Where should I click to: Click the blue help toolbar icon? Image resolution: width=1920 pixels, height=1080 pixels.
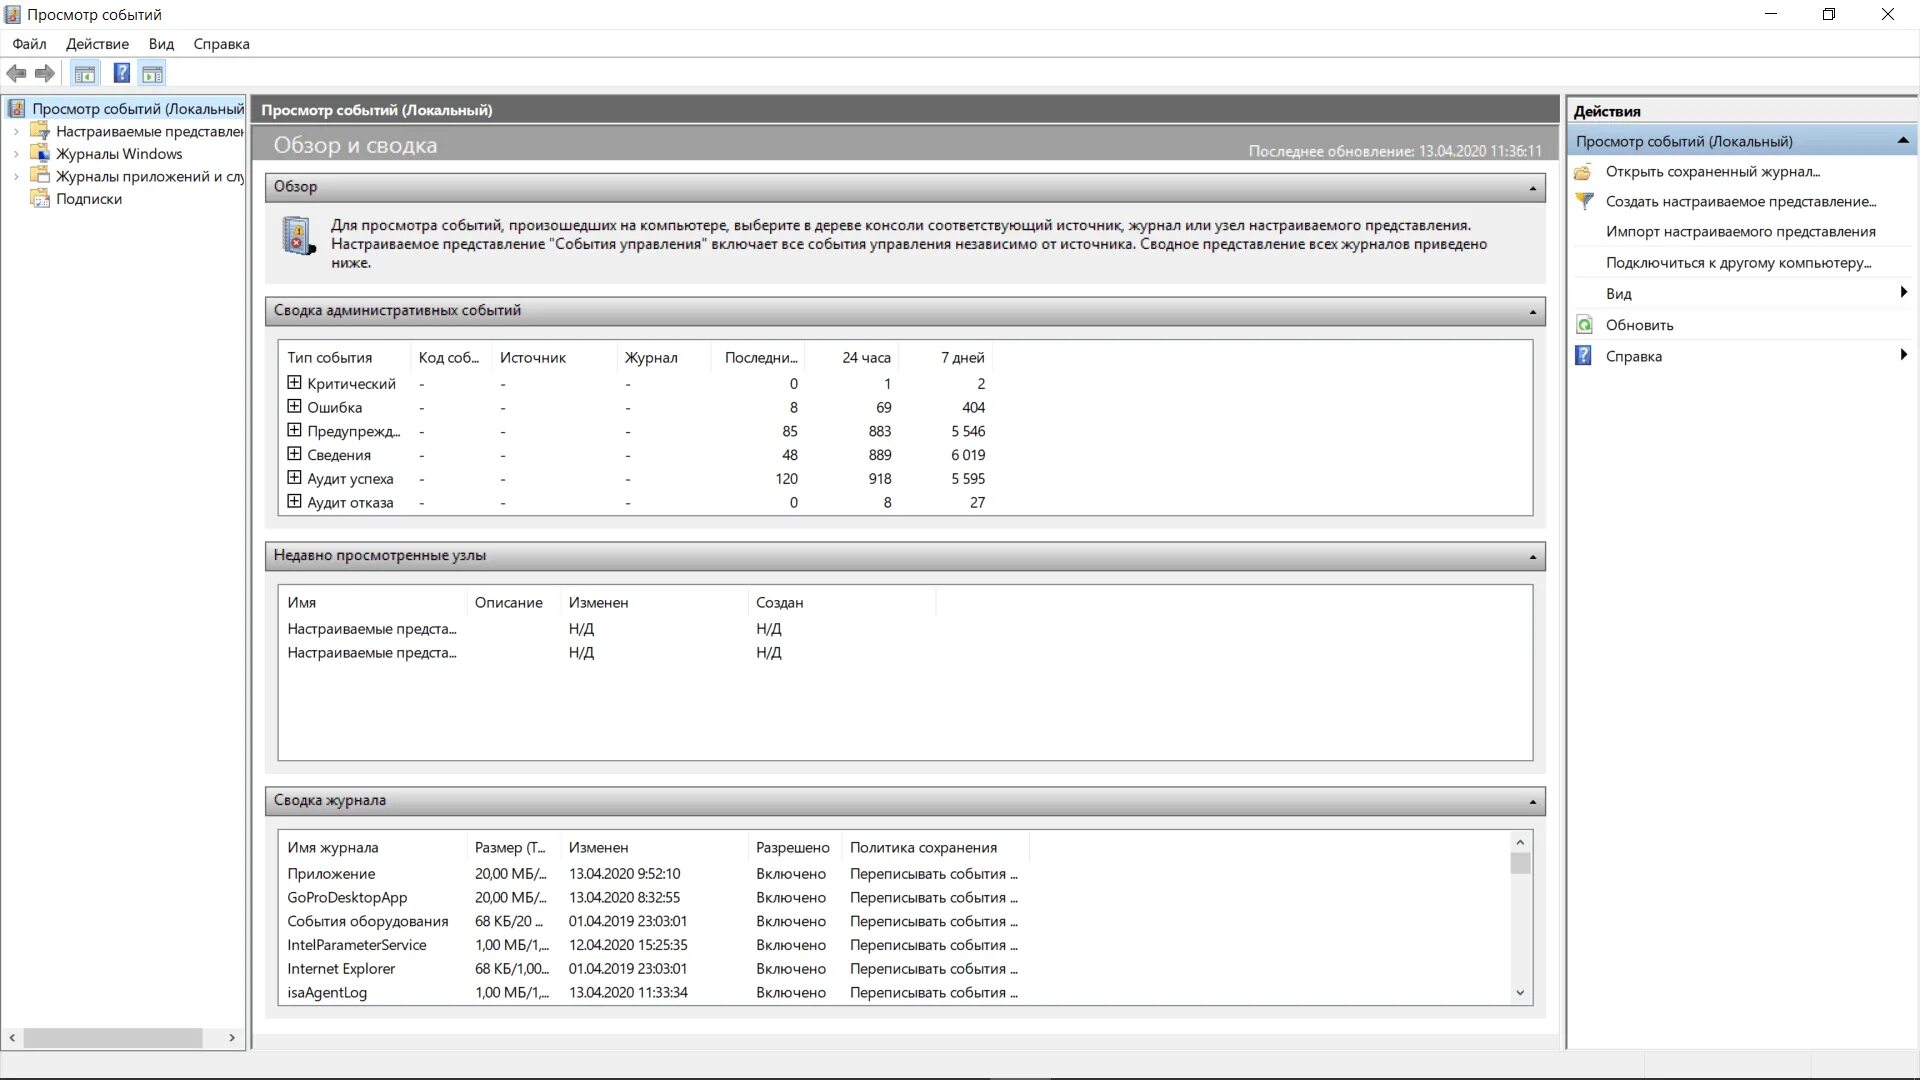tap(121, 73)
